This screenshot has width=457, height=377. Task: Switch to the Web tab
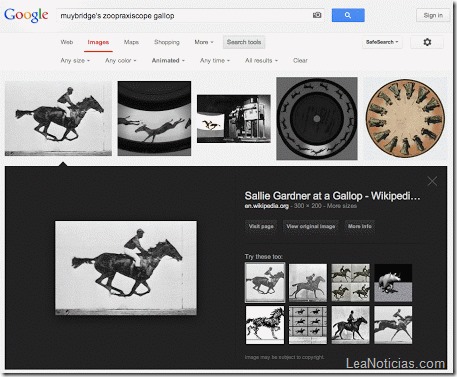click(67, 42)
